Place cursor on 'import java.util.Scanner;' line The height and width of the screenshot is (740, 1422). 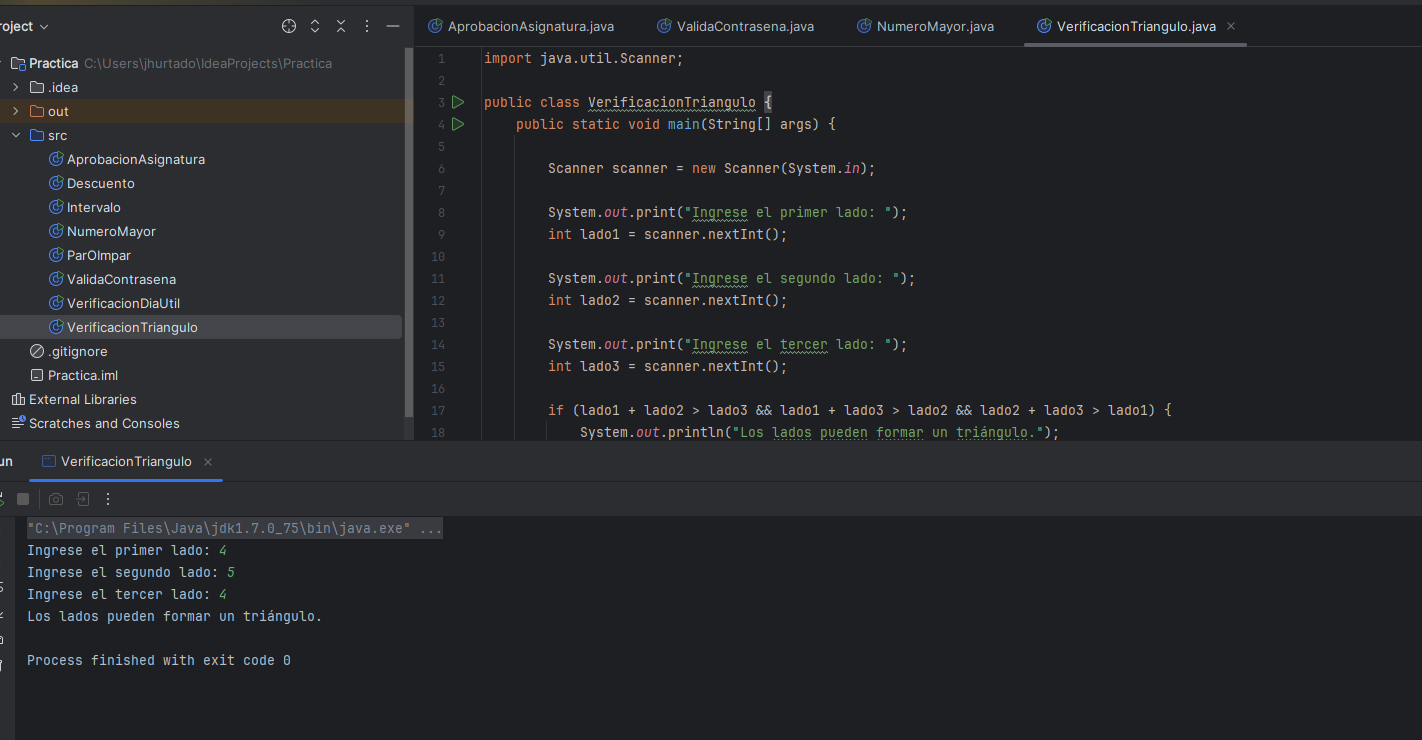pos(584,58)
